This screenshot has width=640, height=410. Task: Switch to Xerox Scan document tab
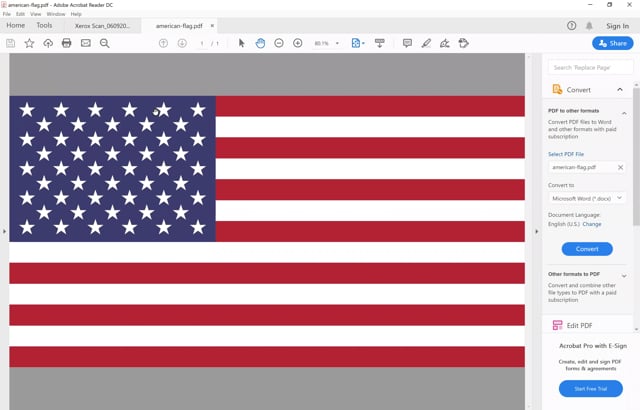pos(102,26)
